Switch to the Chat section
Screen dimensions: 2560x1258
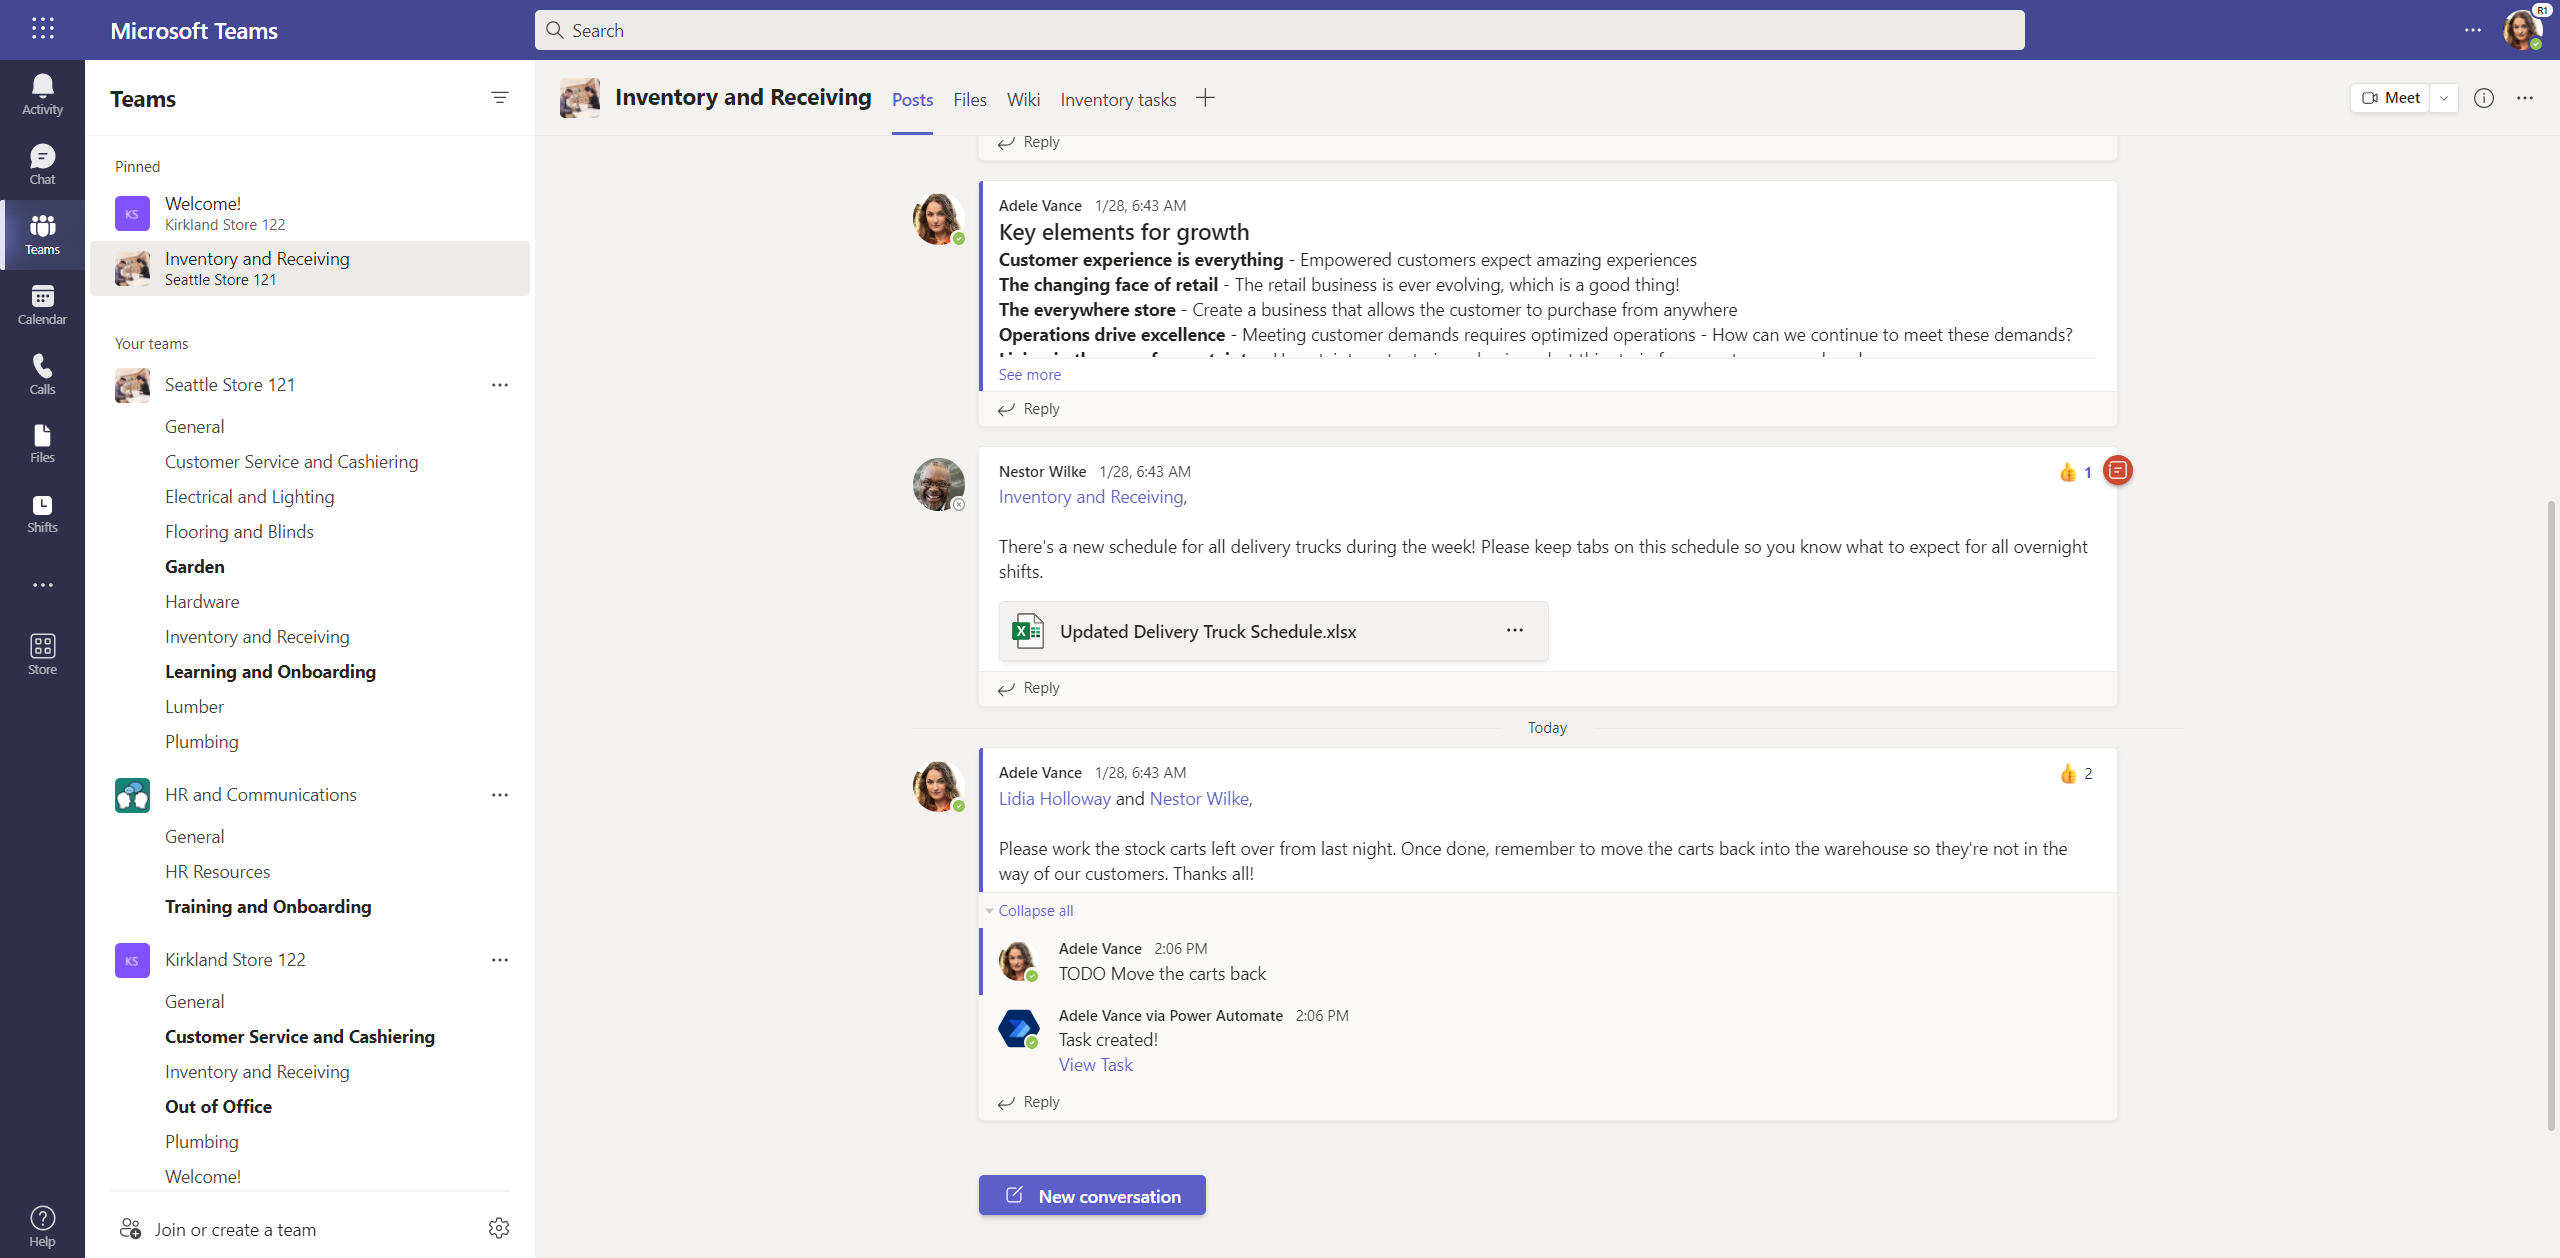[x=42, y=163]
